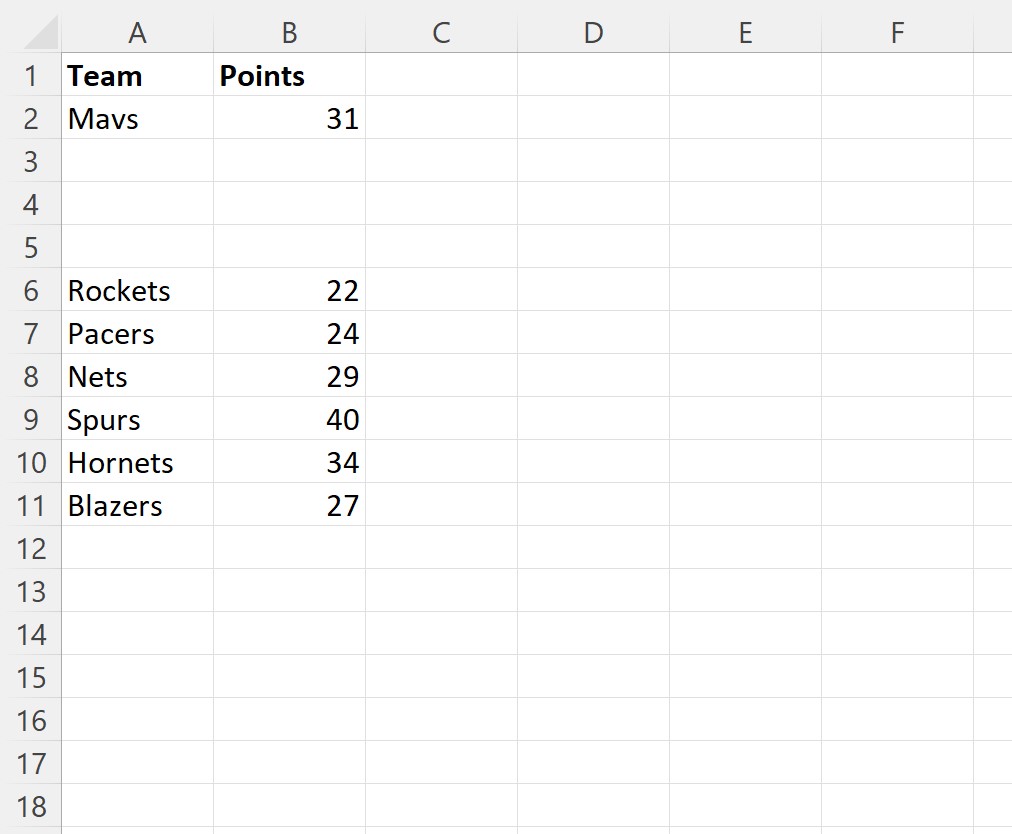Select column B header
The height and width of the screenshot is (834, 1012).
289,32
